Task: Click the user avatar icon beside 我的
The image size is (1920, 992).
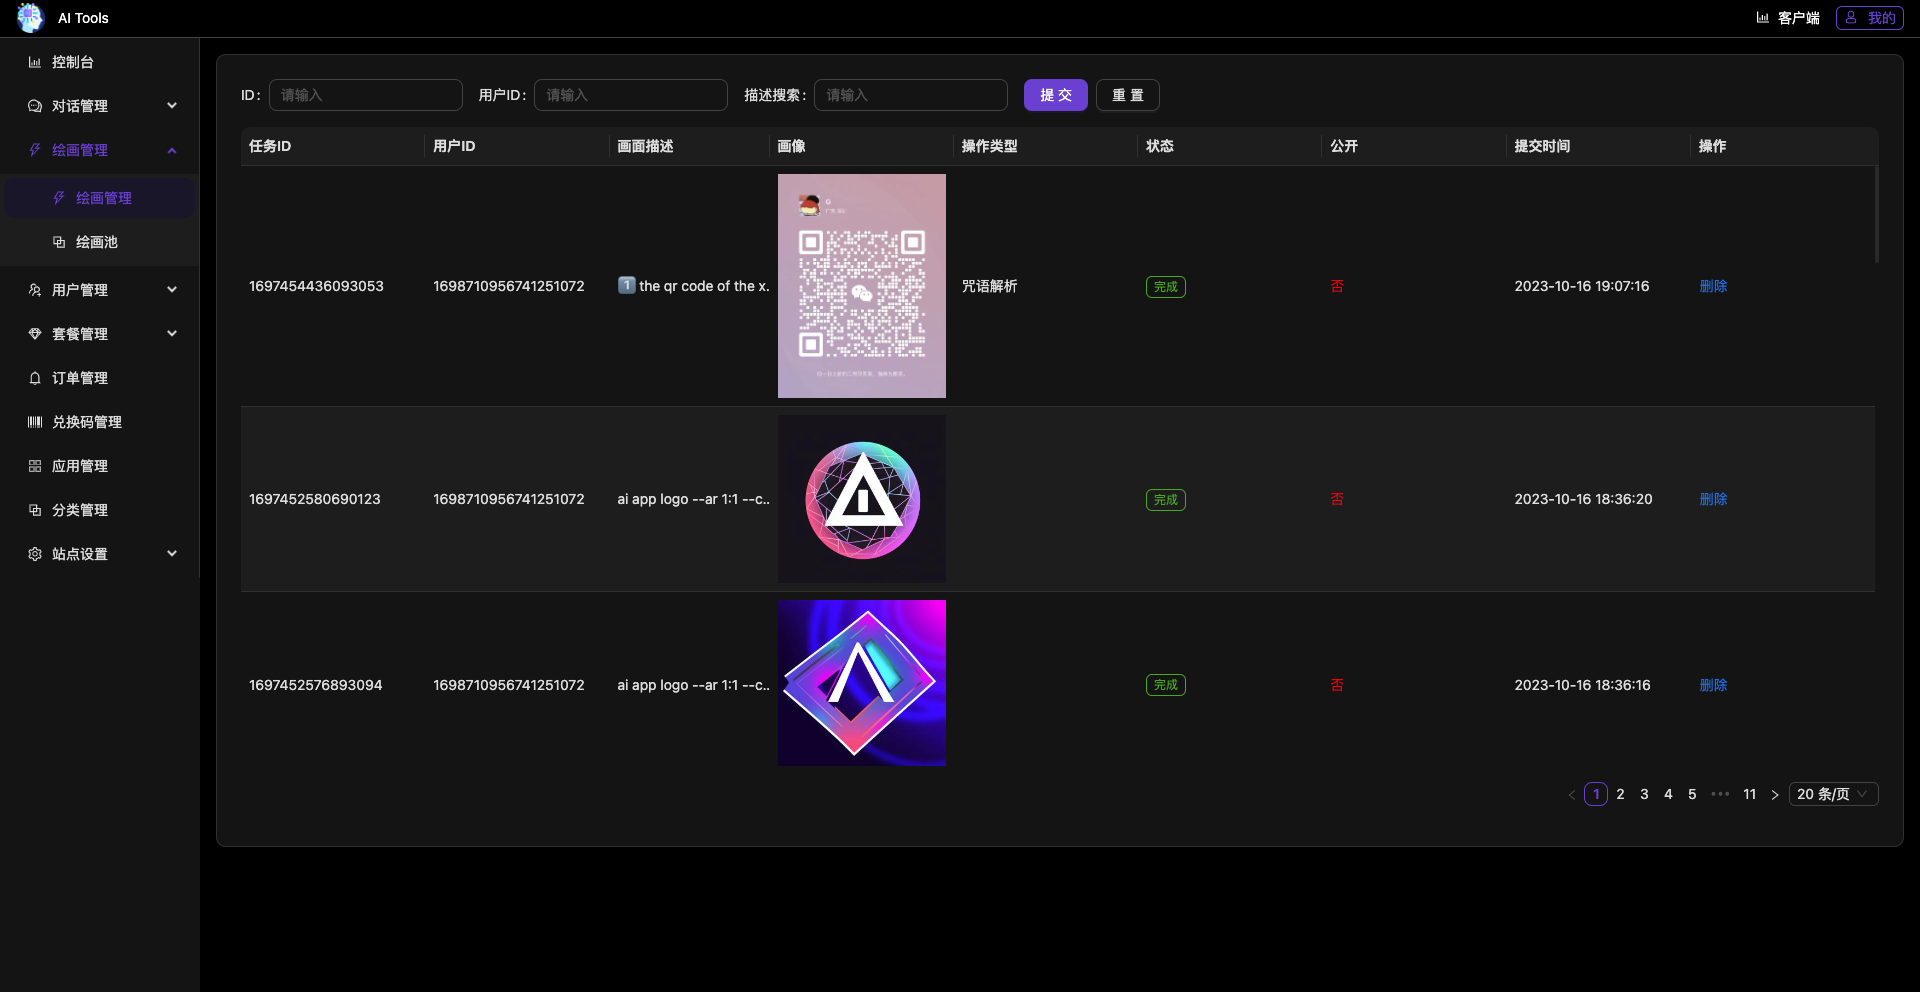Action: coord(1851,18)
